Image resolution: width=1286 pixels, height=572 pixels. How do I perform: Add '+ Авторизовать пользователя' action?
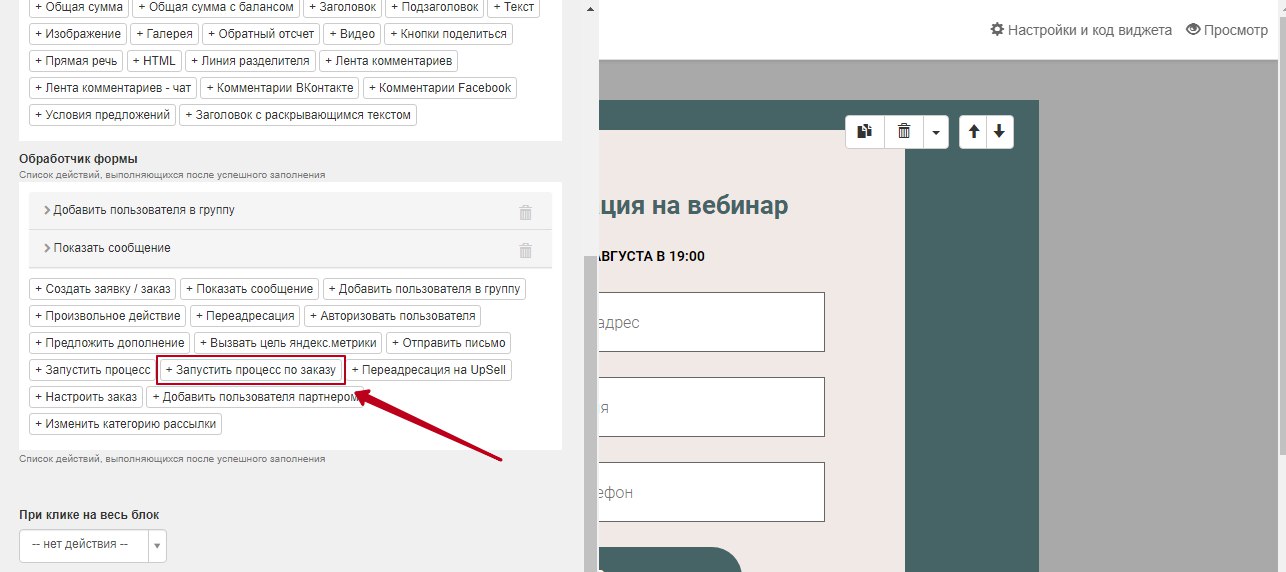[392, 316]
